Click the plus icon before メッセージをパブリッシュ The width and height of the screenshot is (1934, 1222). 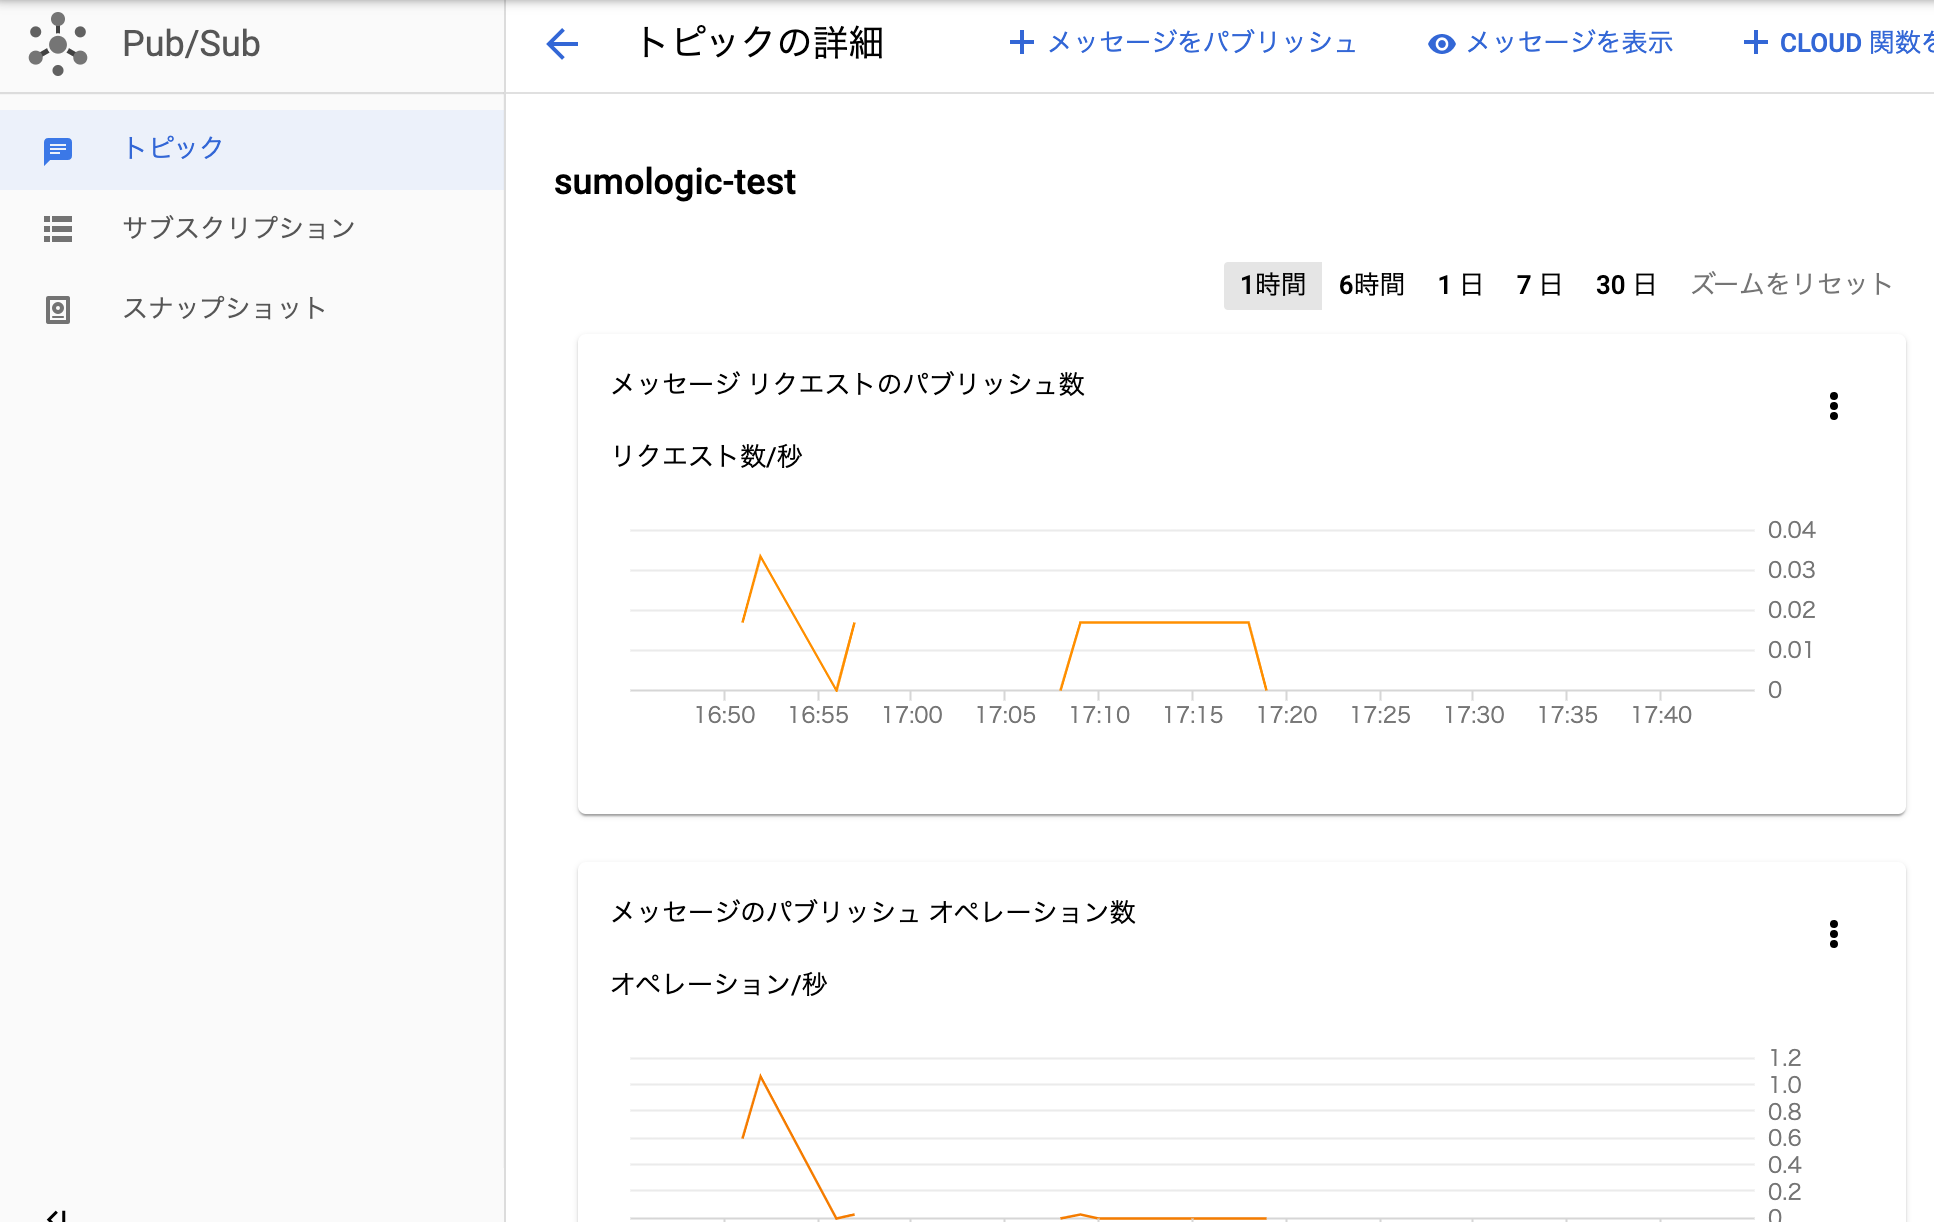click(1021, 42)
